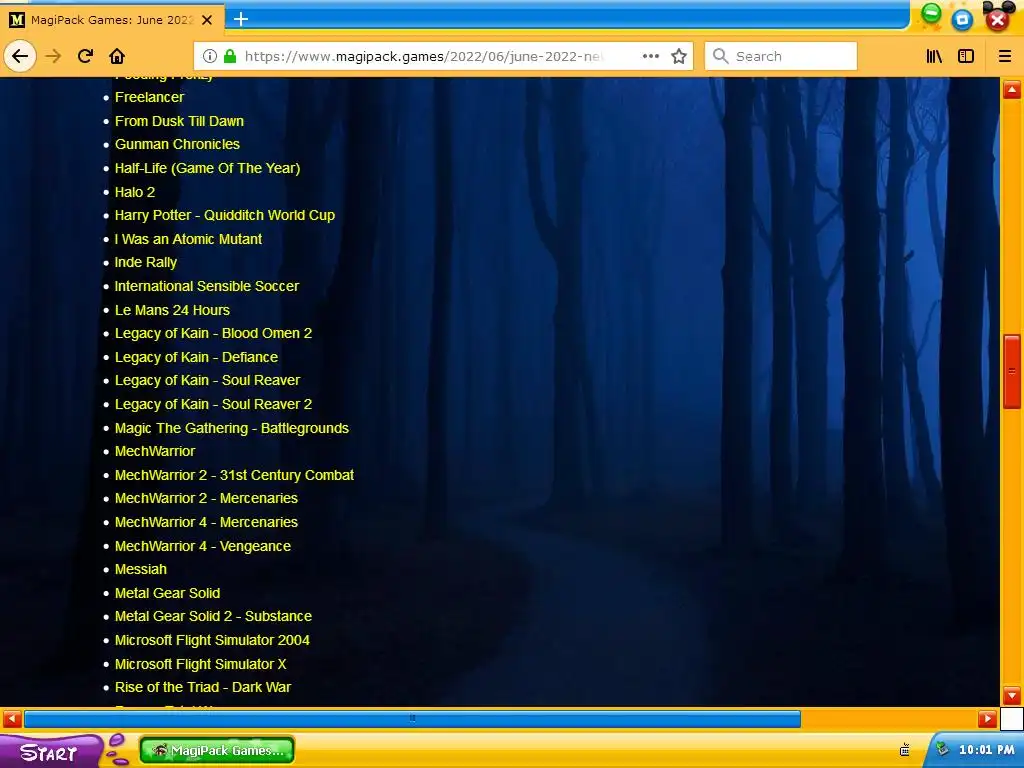Screen dimensions: 1024x768
Task: View secure connection padlock details
Action: [230, 56]
